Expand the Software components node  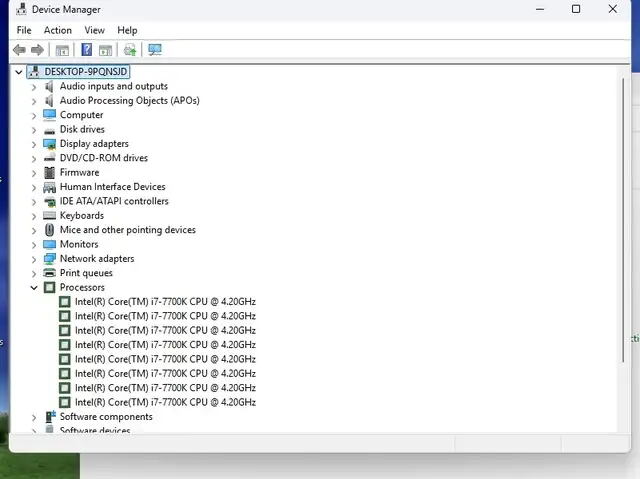tap(34, 417)
